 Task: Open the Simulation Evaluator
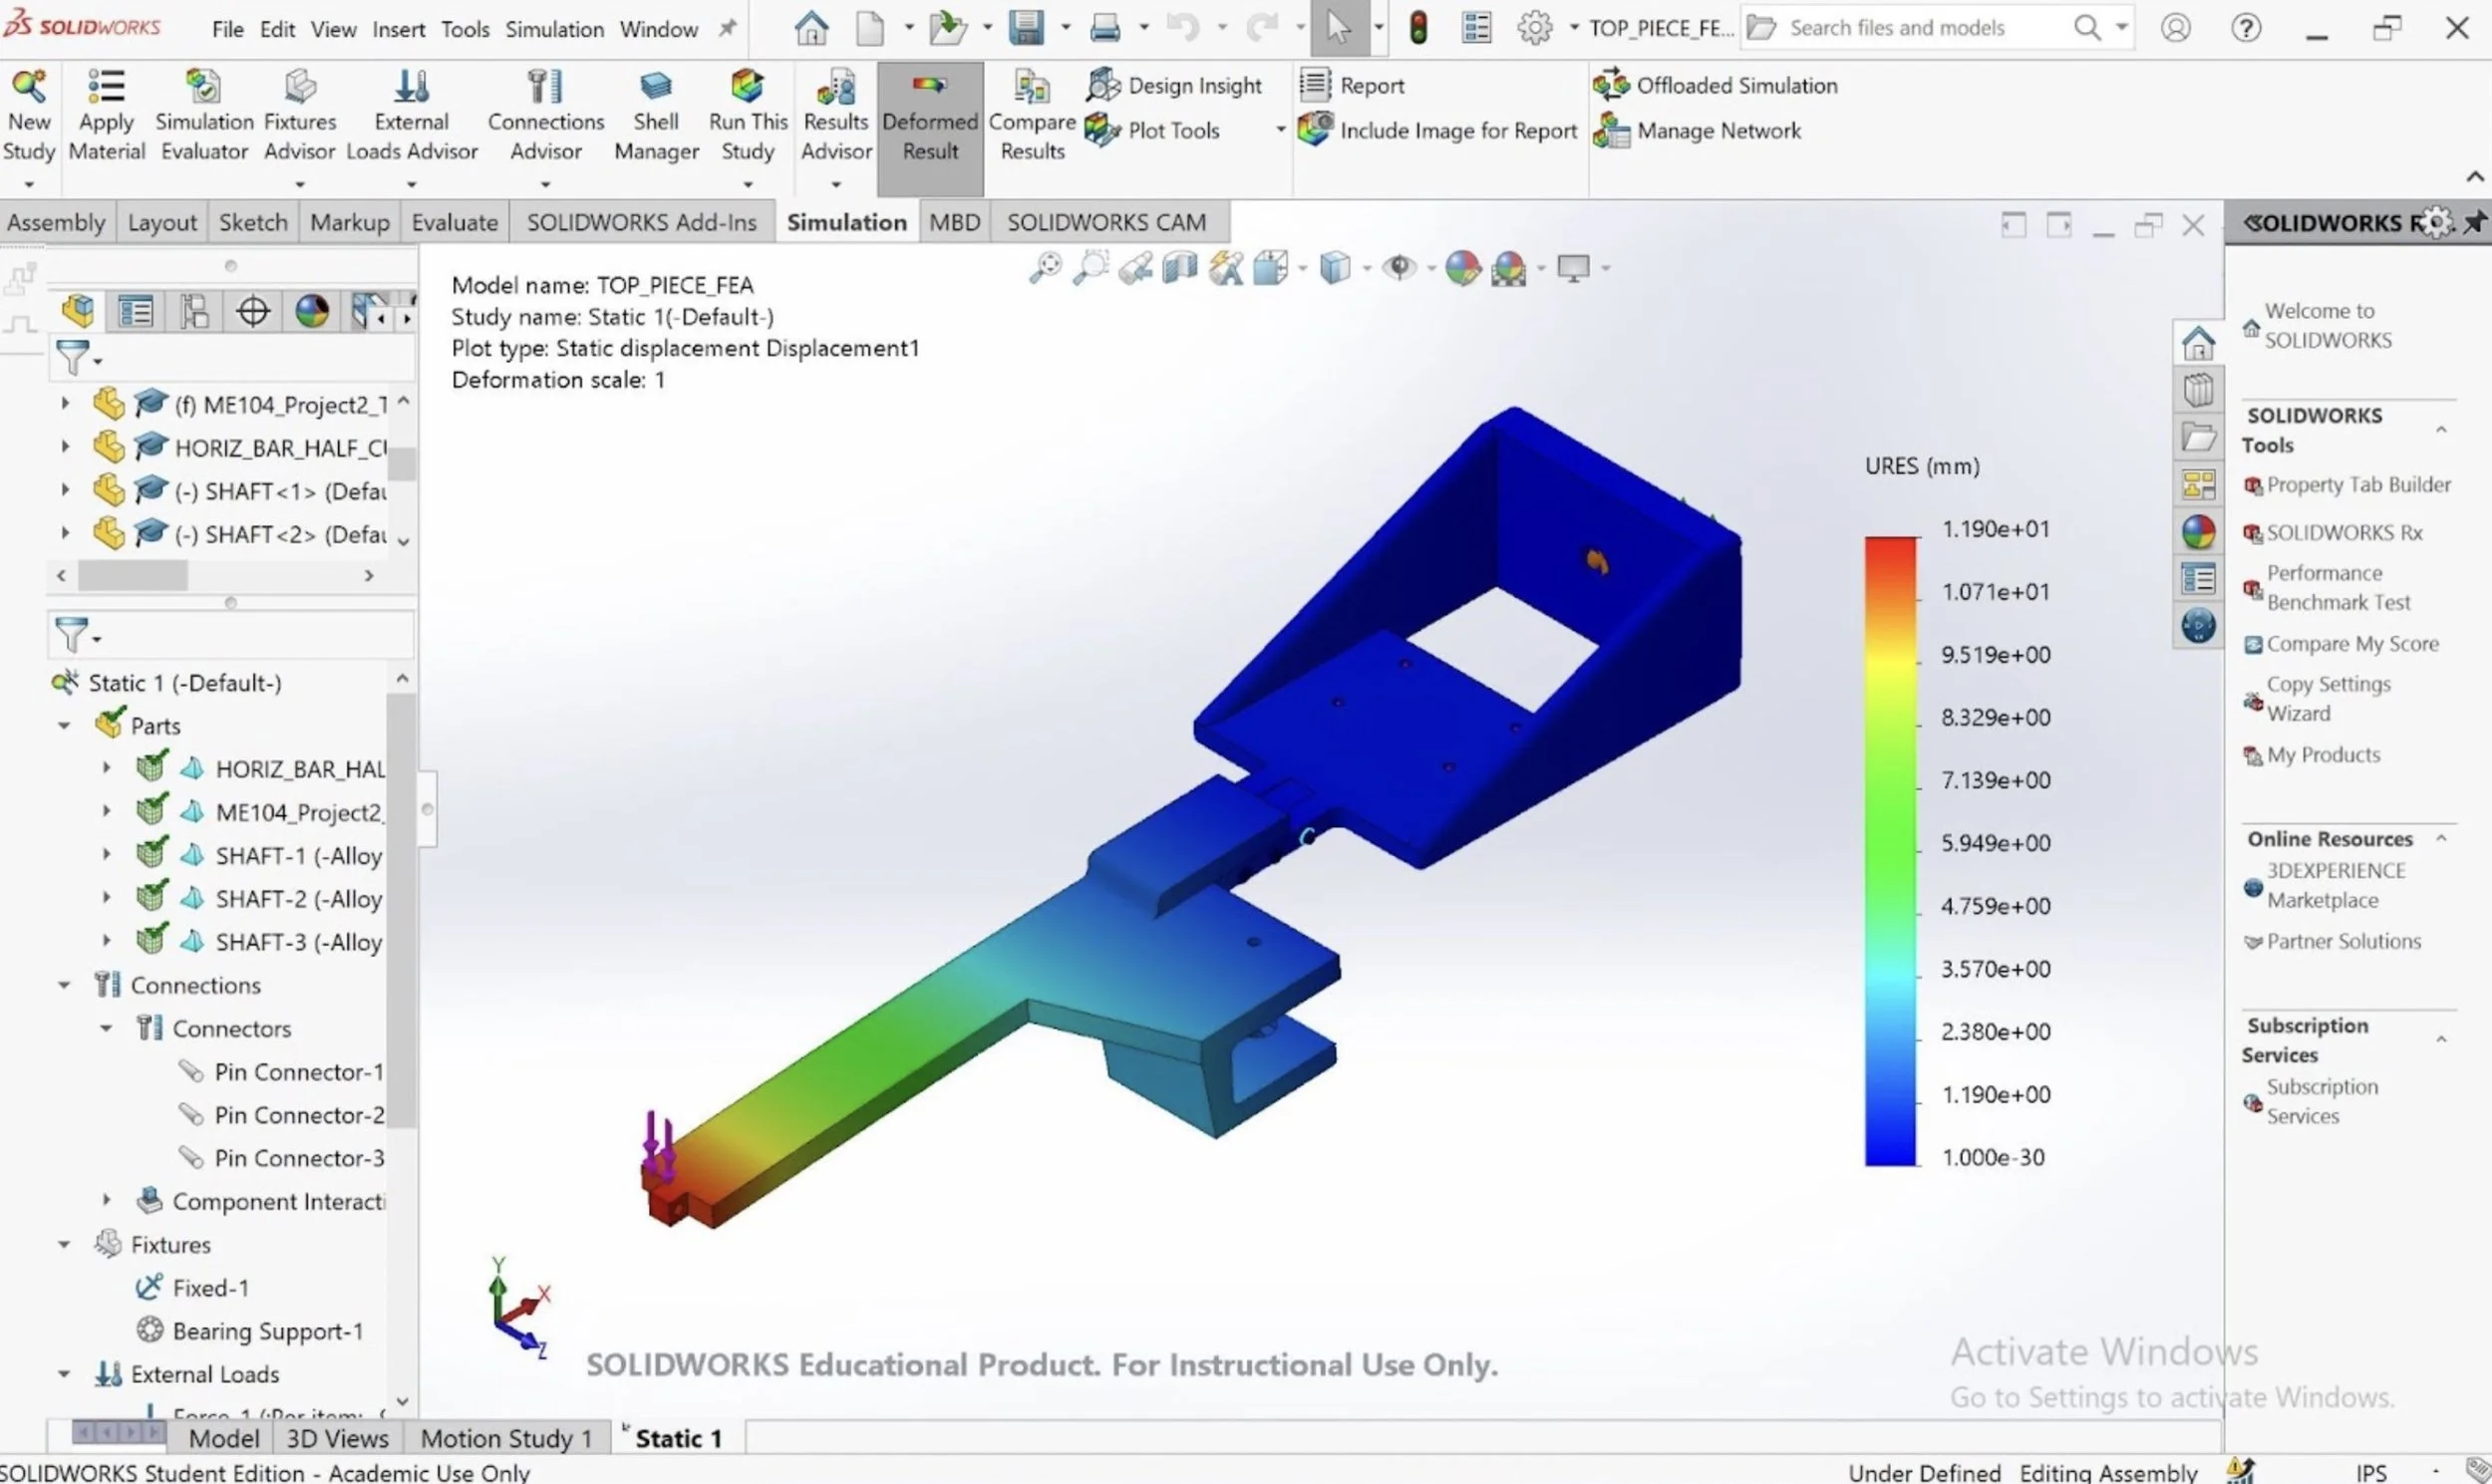[203, 88]
